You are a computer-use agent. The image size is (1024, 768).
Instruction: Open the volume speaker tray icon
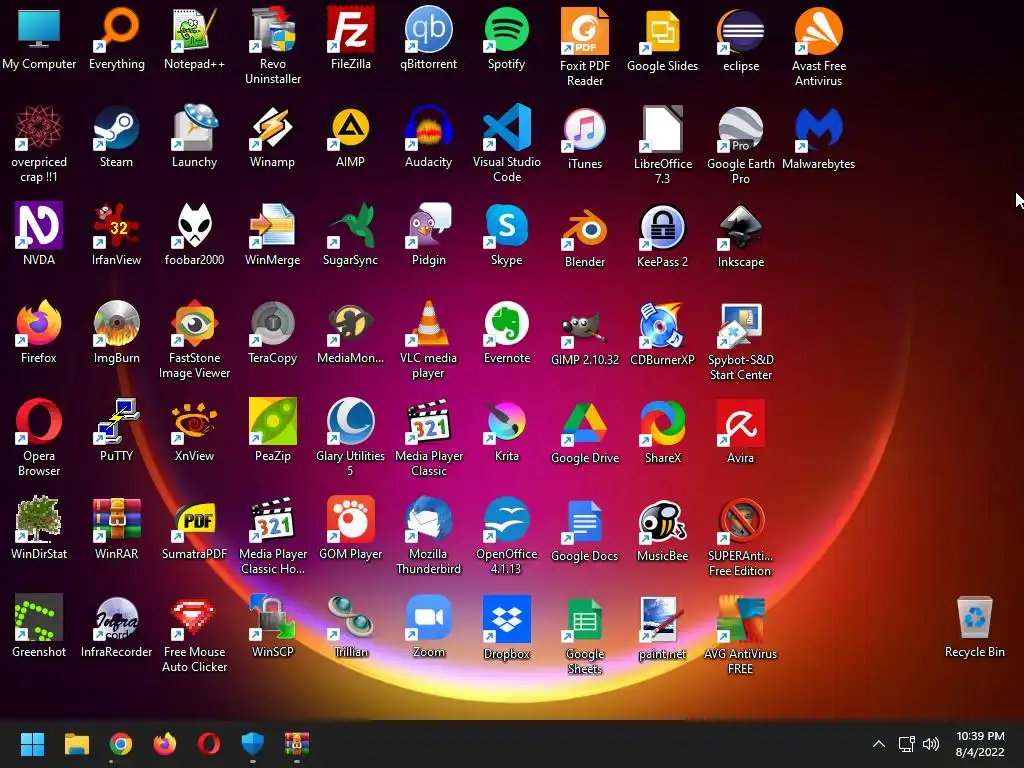(931, 744)
